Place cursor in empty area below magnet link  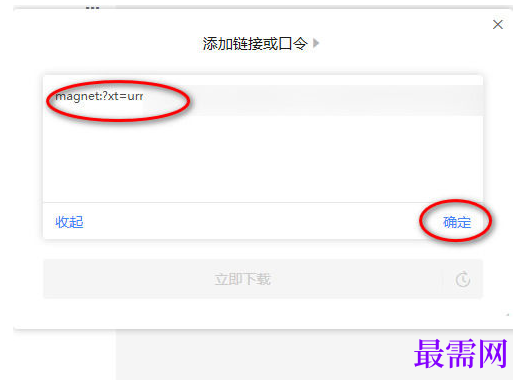(x=263, y=159)
